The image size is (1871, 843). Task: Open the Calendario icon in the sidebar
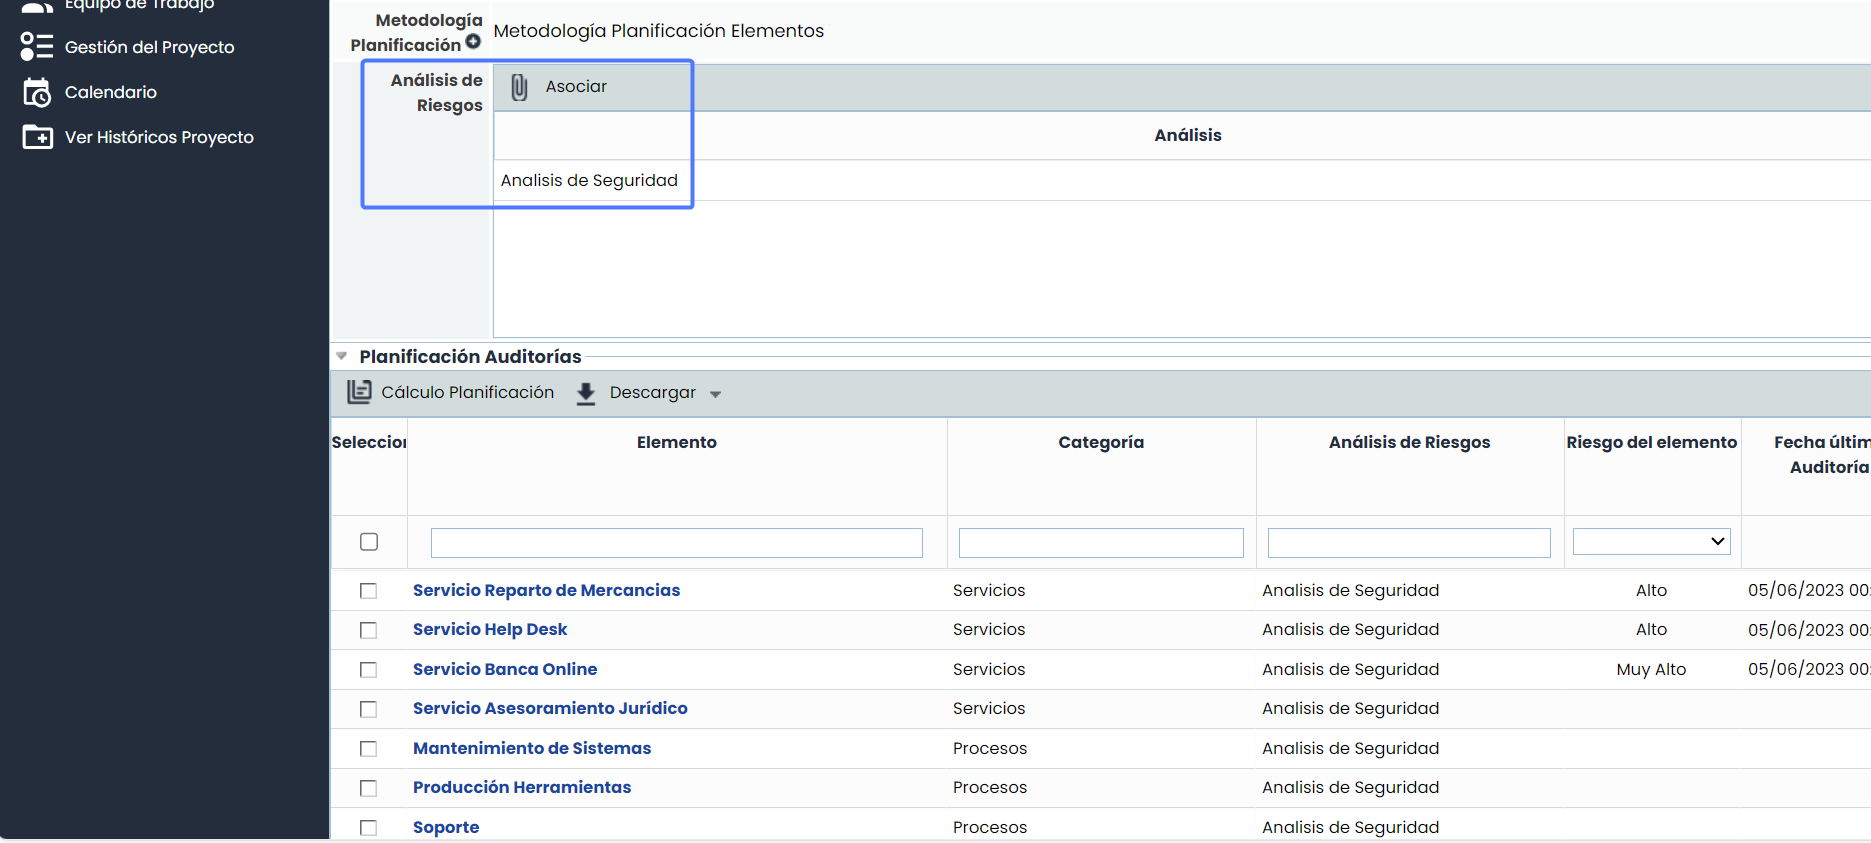[x=37, y=92]
